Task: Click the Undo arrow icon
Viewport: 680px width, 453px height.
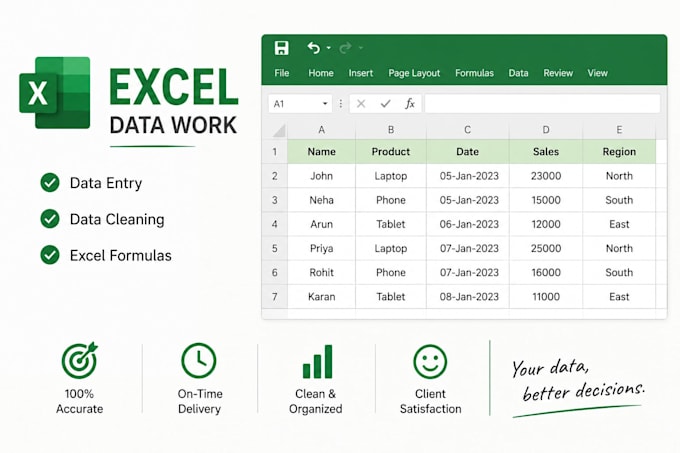Action: tap(314, 48)
